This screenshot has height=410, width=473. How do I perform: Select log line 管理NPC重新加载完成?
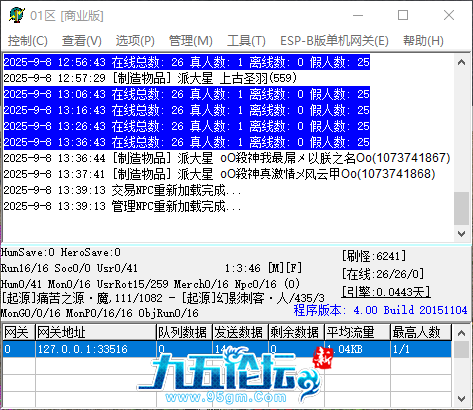click(122, 206)
